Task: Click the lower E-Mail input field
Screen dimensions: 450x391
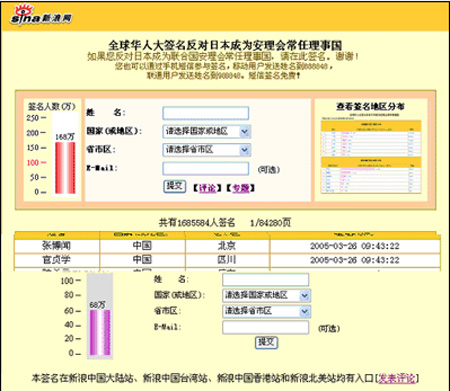Action: pos(266,327)
